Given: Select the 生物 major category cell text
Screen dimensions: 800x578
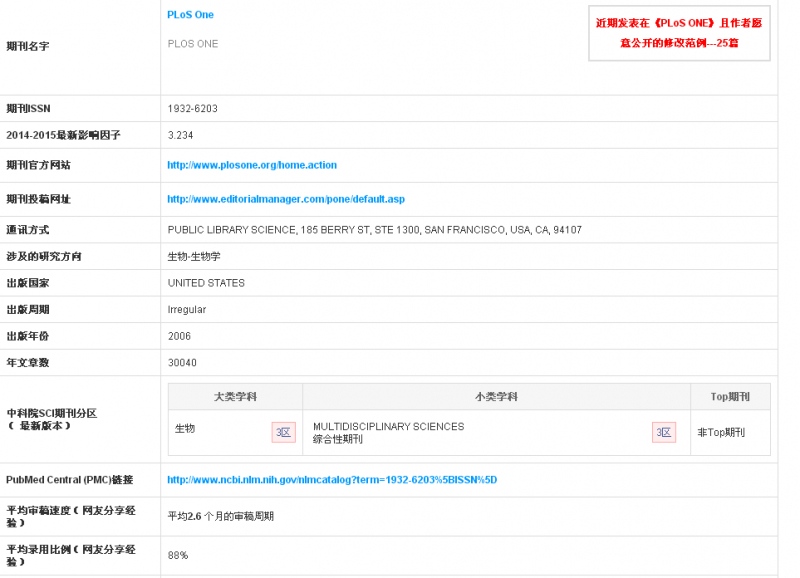Looking at the screenshot, I should click(185, 429).
